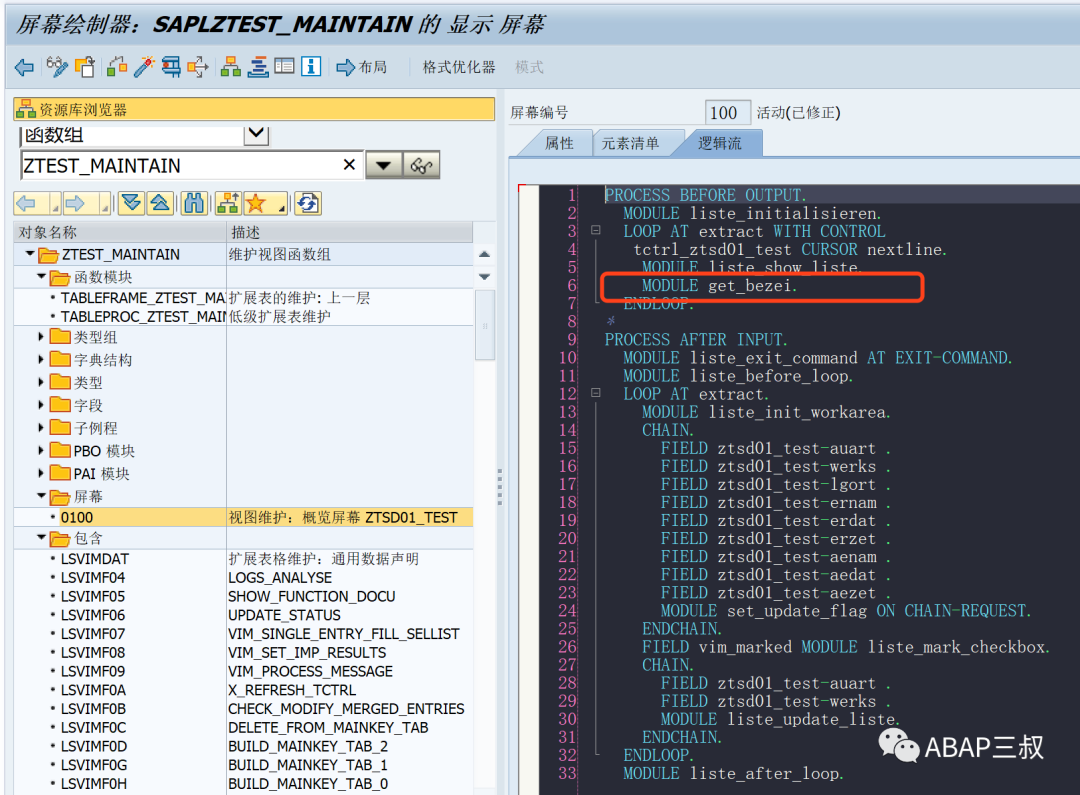Select TABLEPROC_ZTEST_MAI function module
This screenshot has width=1080, height=795.
(143, 317)
